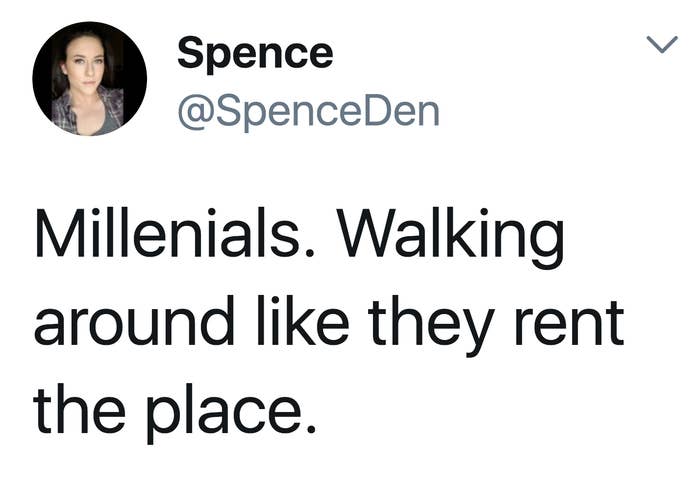Open Spence's circular profile photo

pyautogui.click(x=90, y=79)
